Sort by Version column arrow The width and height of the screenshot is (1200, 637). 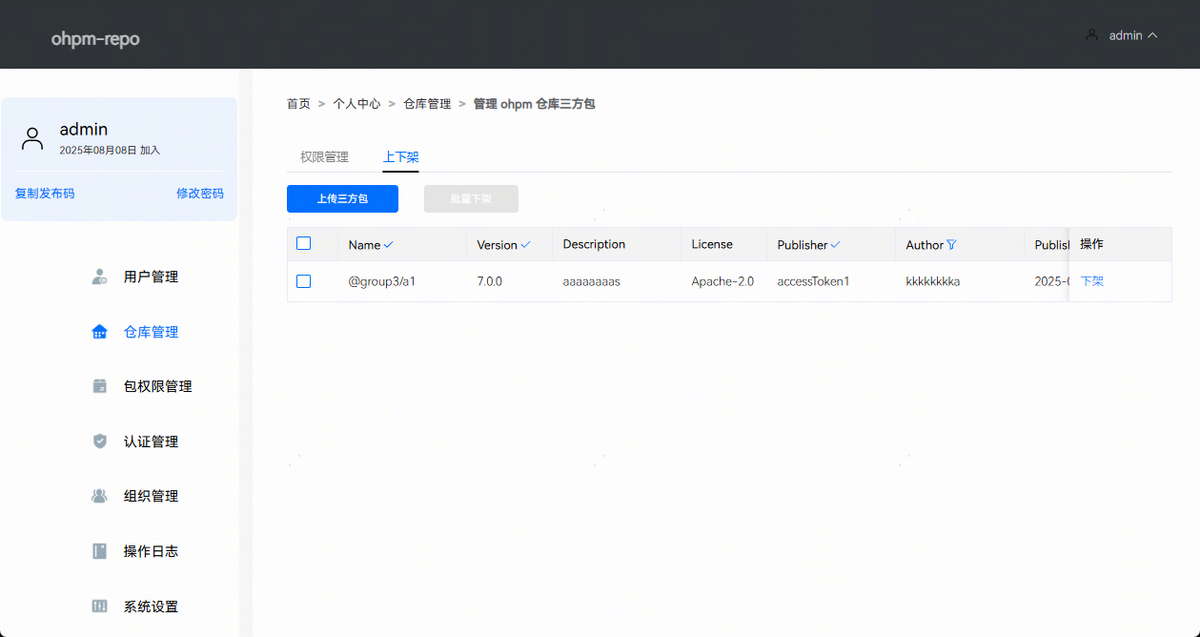[525, 245]
